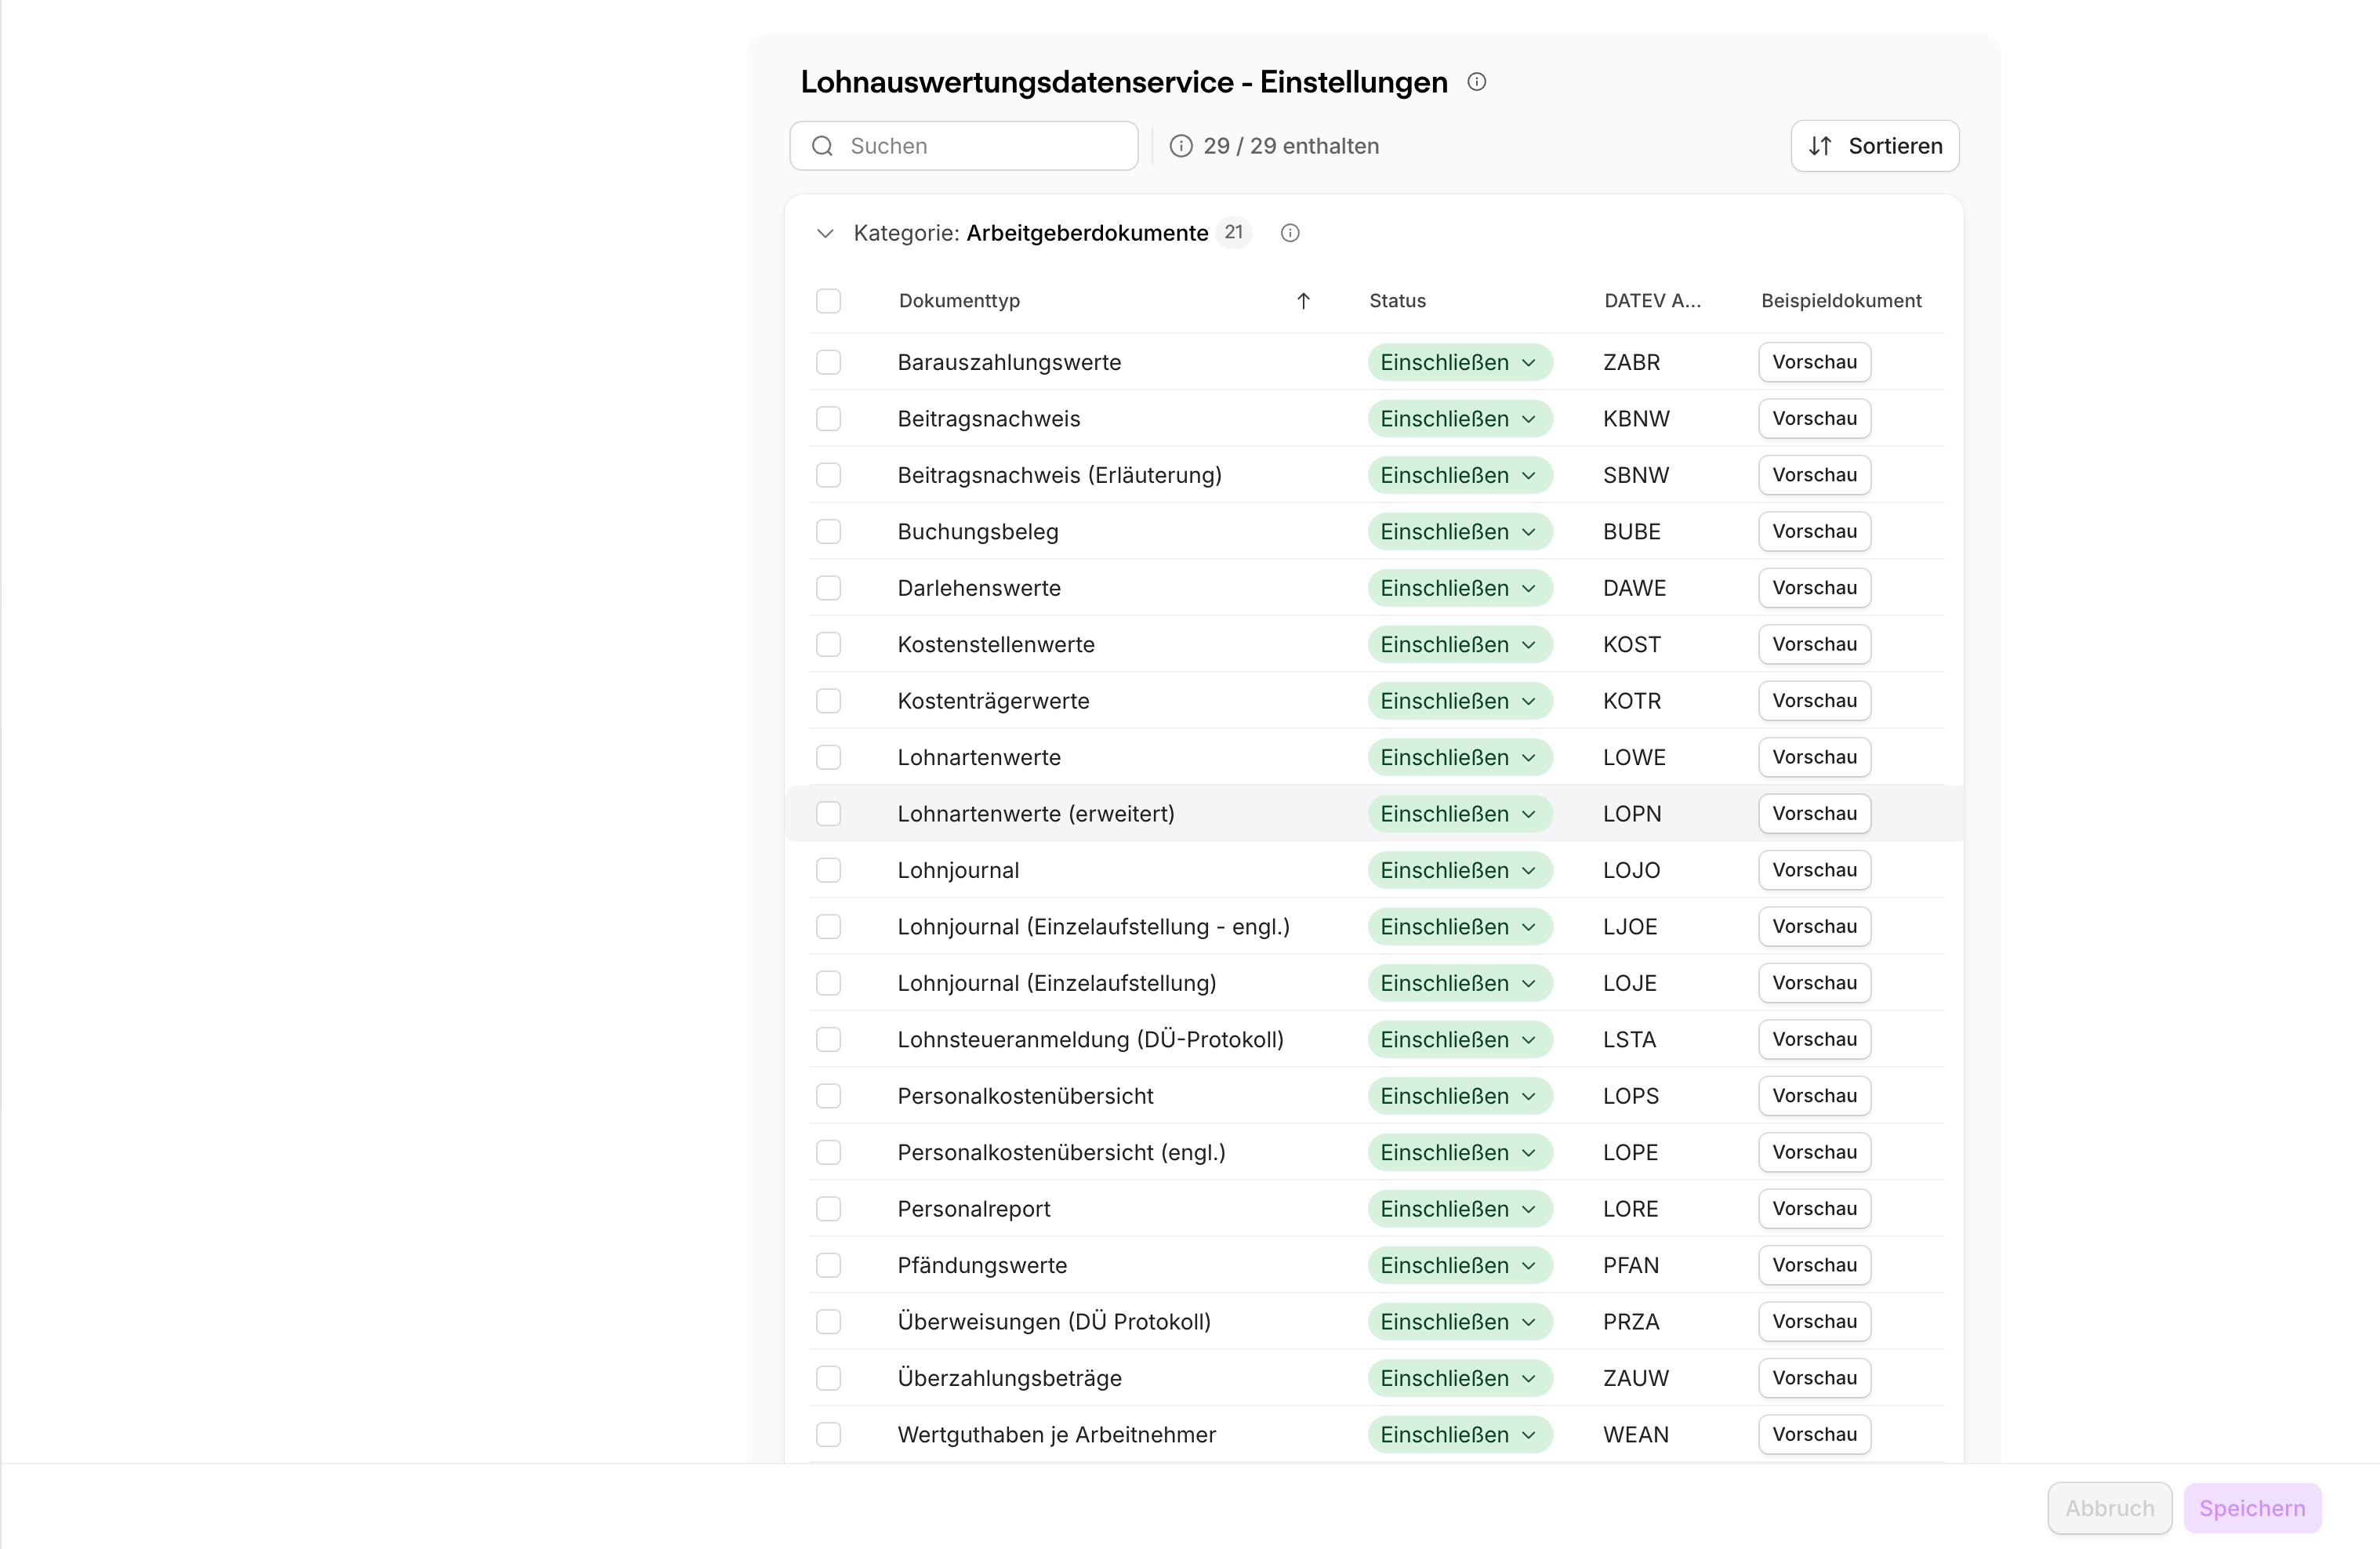The image size is (2380, 1549).
Task: Click the magnifier icon in the search box
Action: pyautogui.click(x=822, y=146)
